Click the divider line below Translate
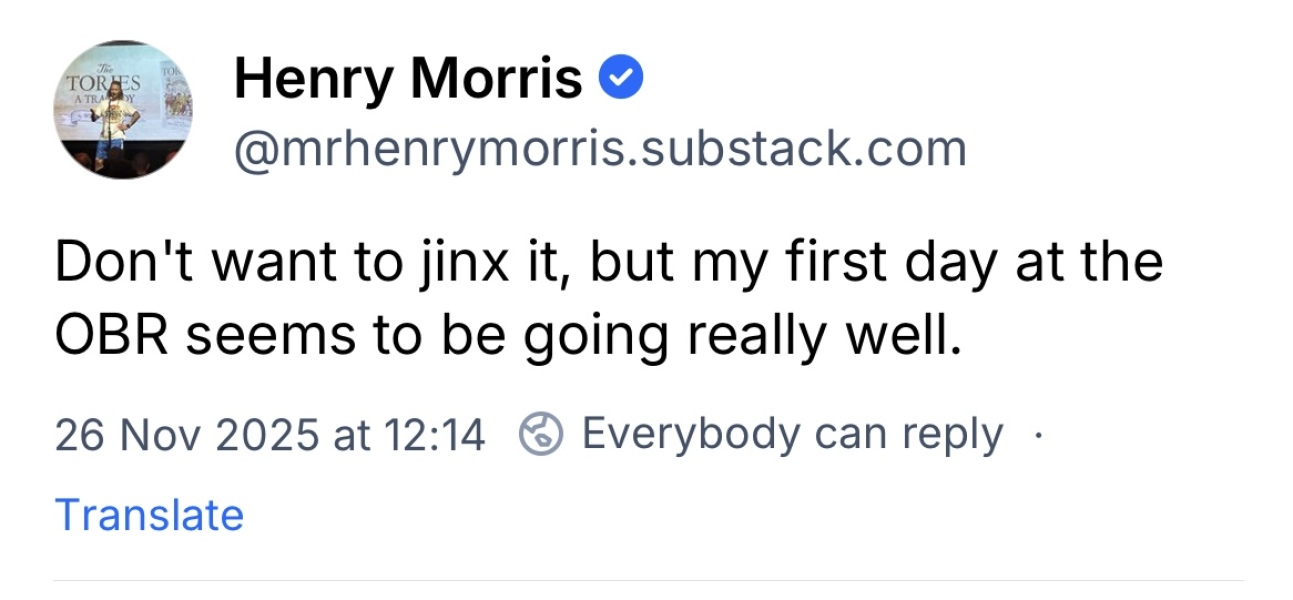Screen dimensions: 1293x600 [x=648, y=580]
